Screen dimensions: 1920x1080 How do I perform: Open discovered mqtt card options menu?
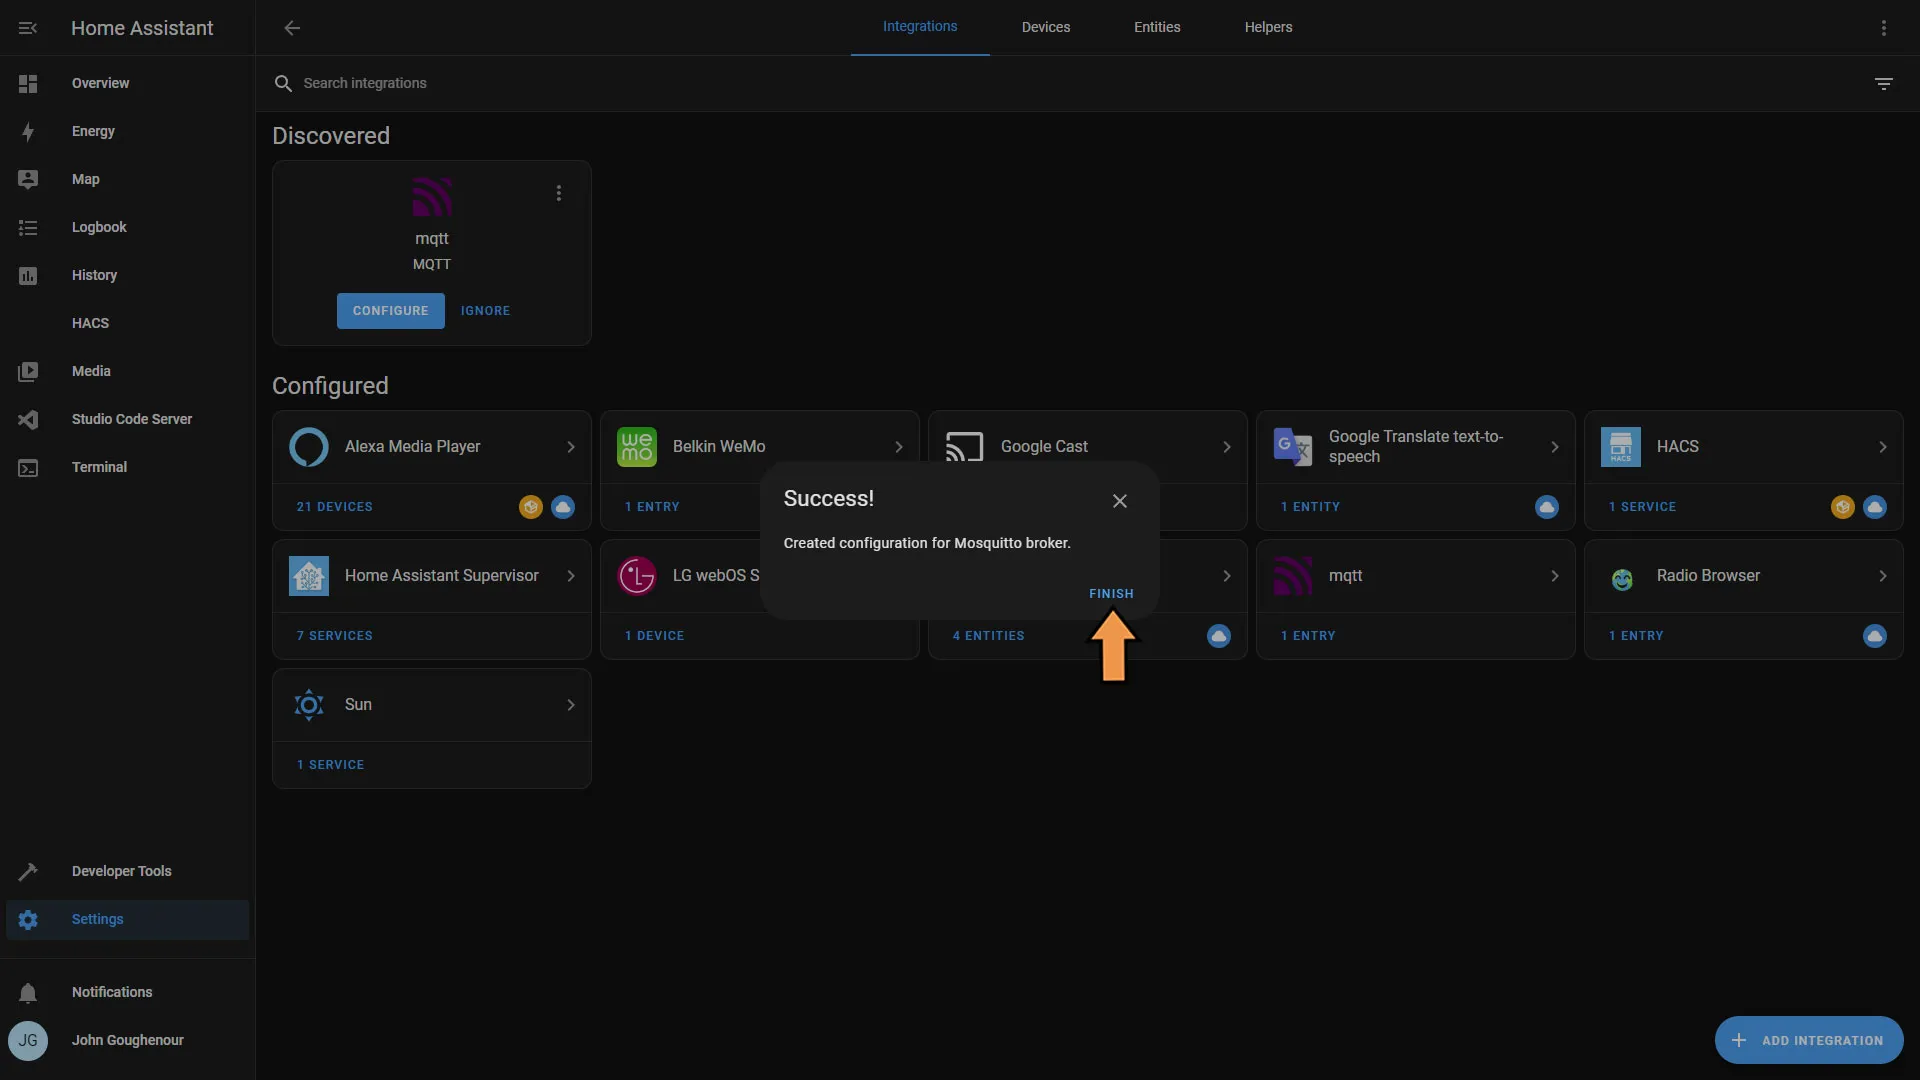559,193
